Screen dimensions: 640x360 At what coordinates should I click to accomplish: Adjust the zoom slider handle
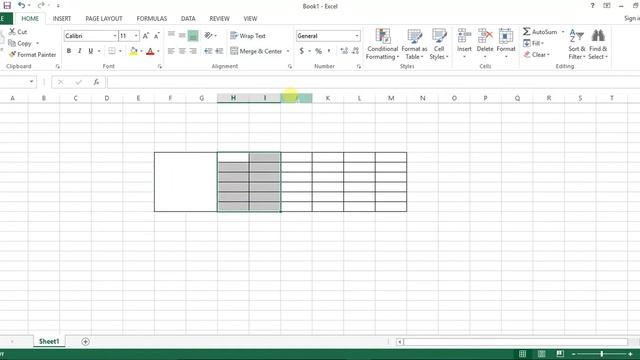(602, 354)
